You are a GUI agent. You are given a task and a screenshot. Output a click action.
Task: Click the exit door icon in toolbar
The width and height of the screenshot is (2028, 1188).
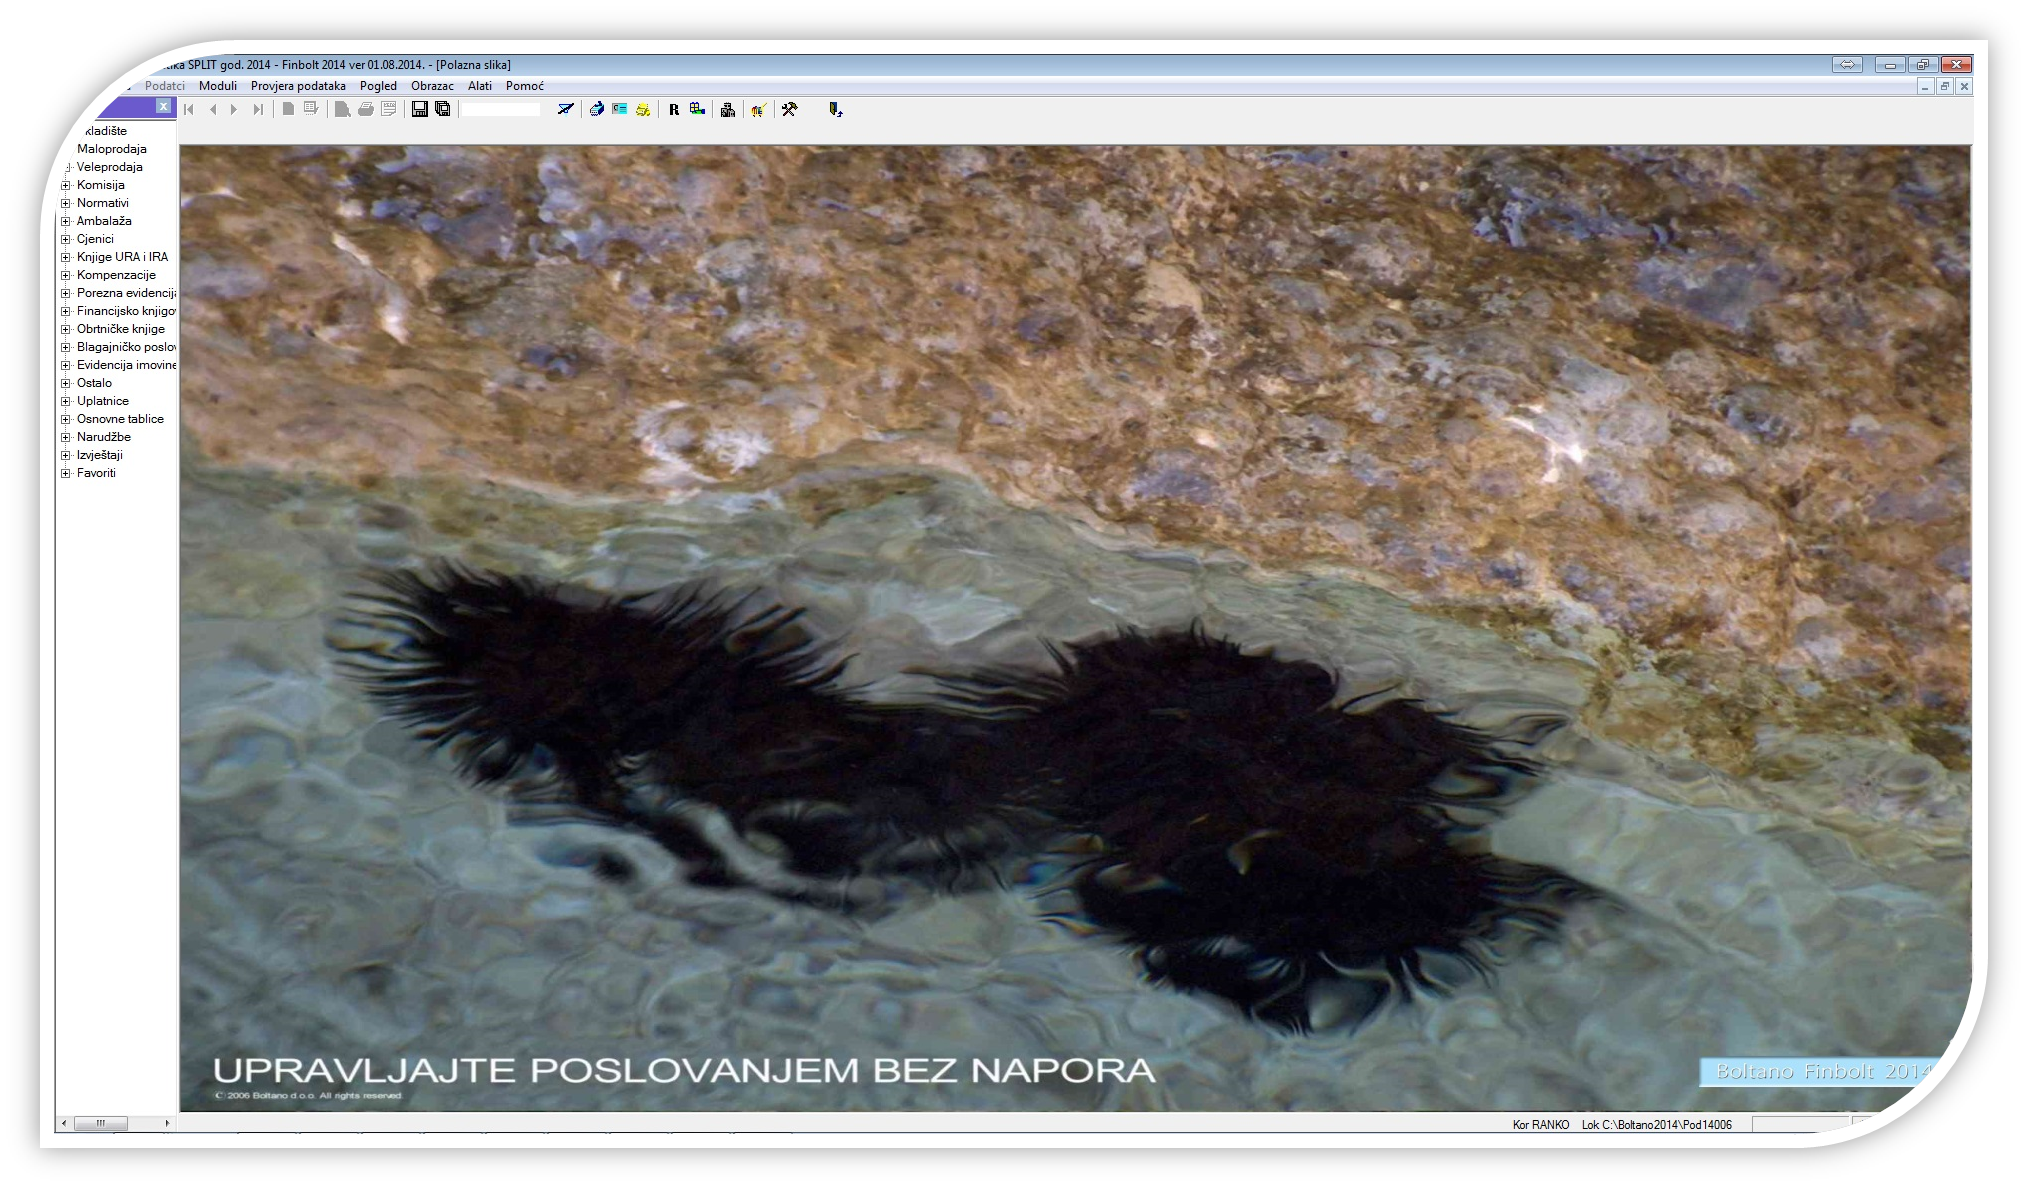coord(835,110)
